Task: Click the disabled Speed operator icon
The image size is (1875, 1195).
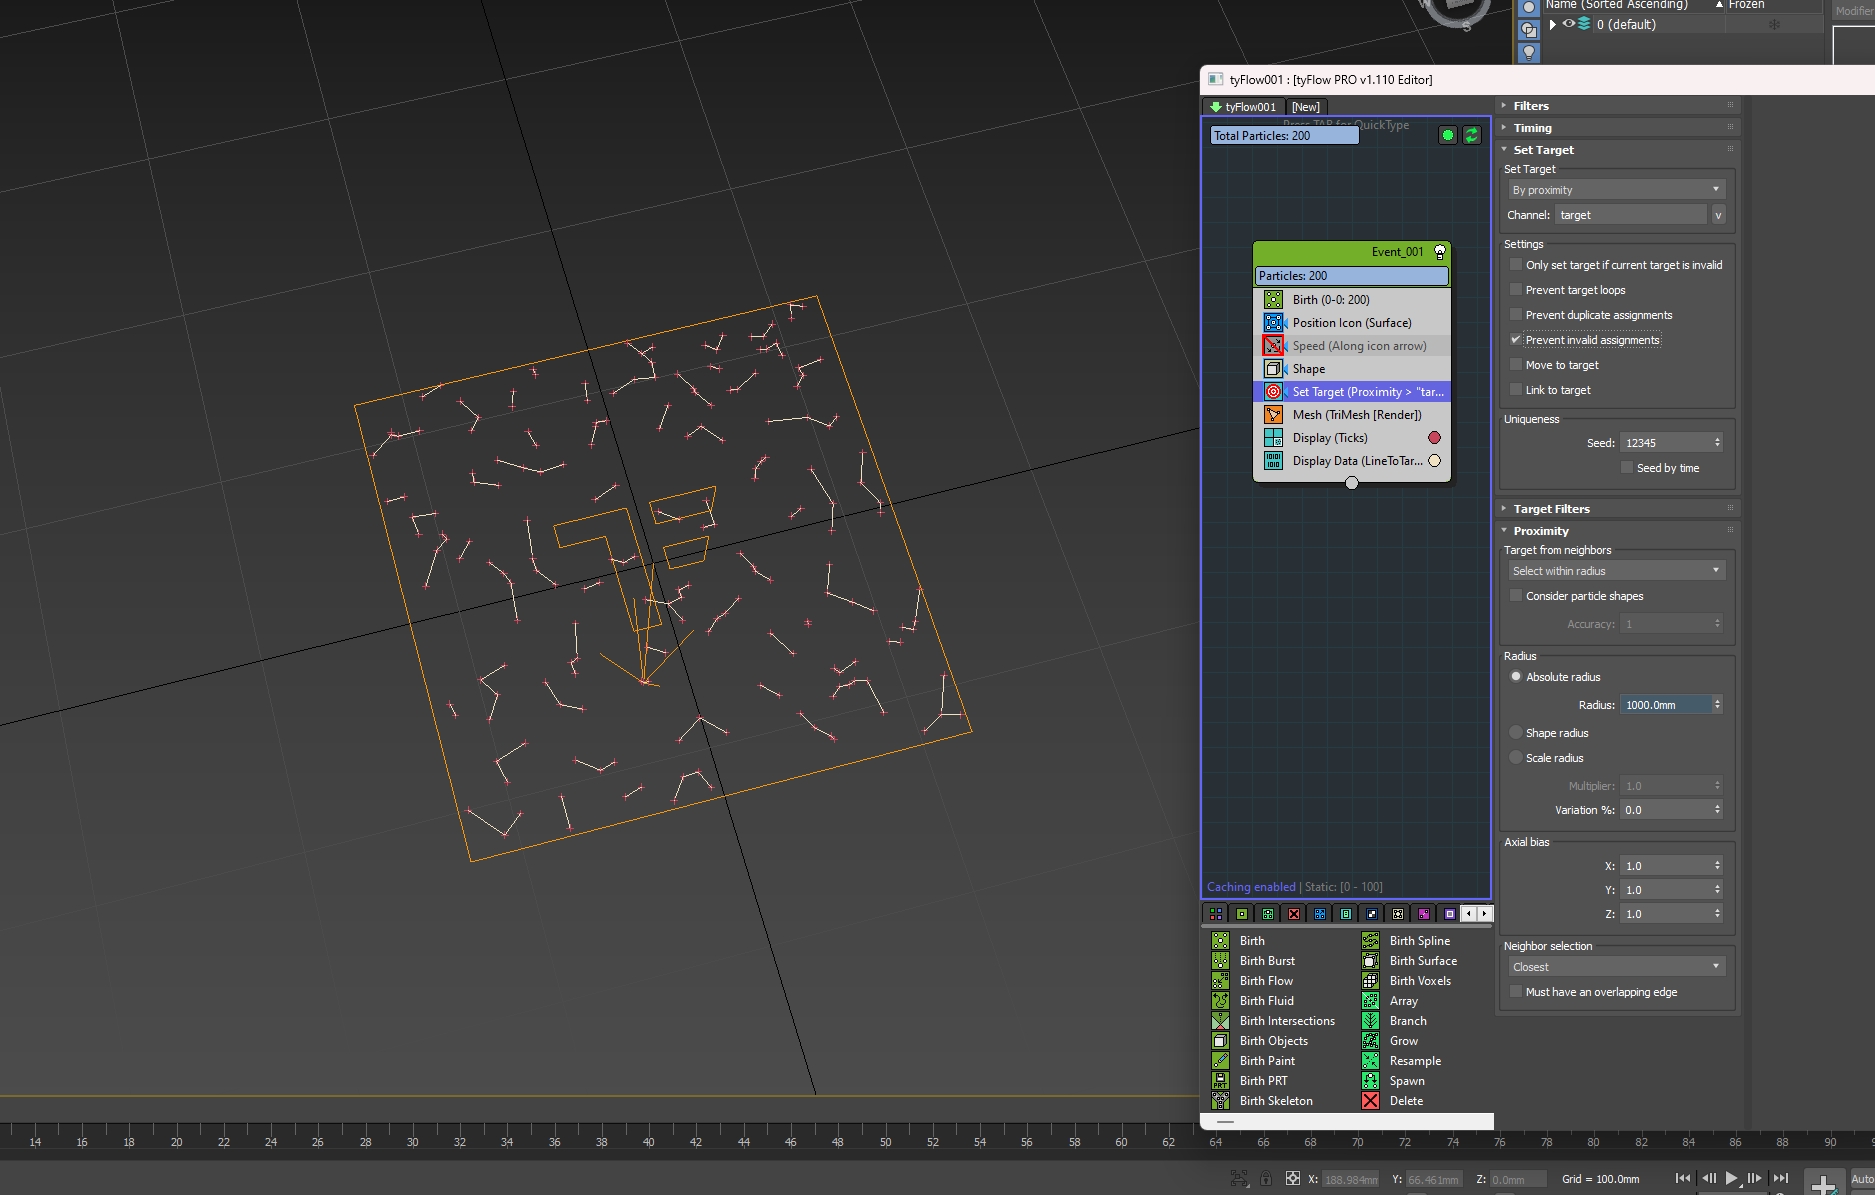Action: tap(1273, 346)
